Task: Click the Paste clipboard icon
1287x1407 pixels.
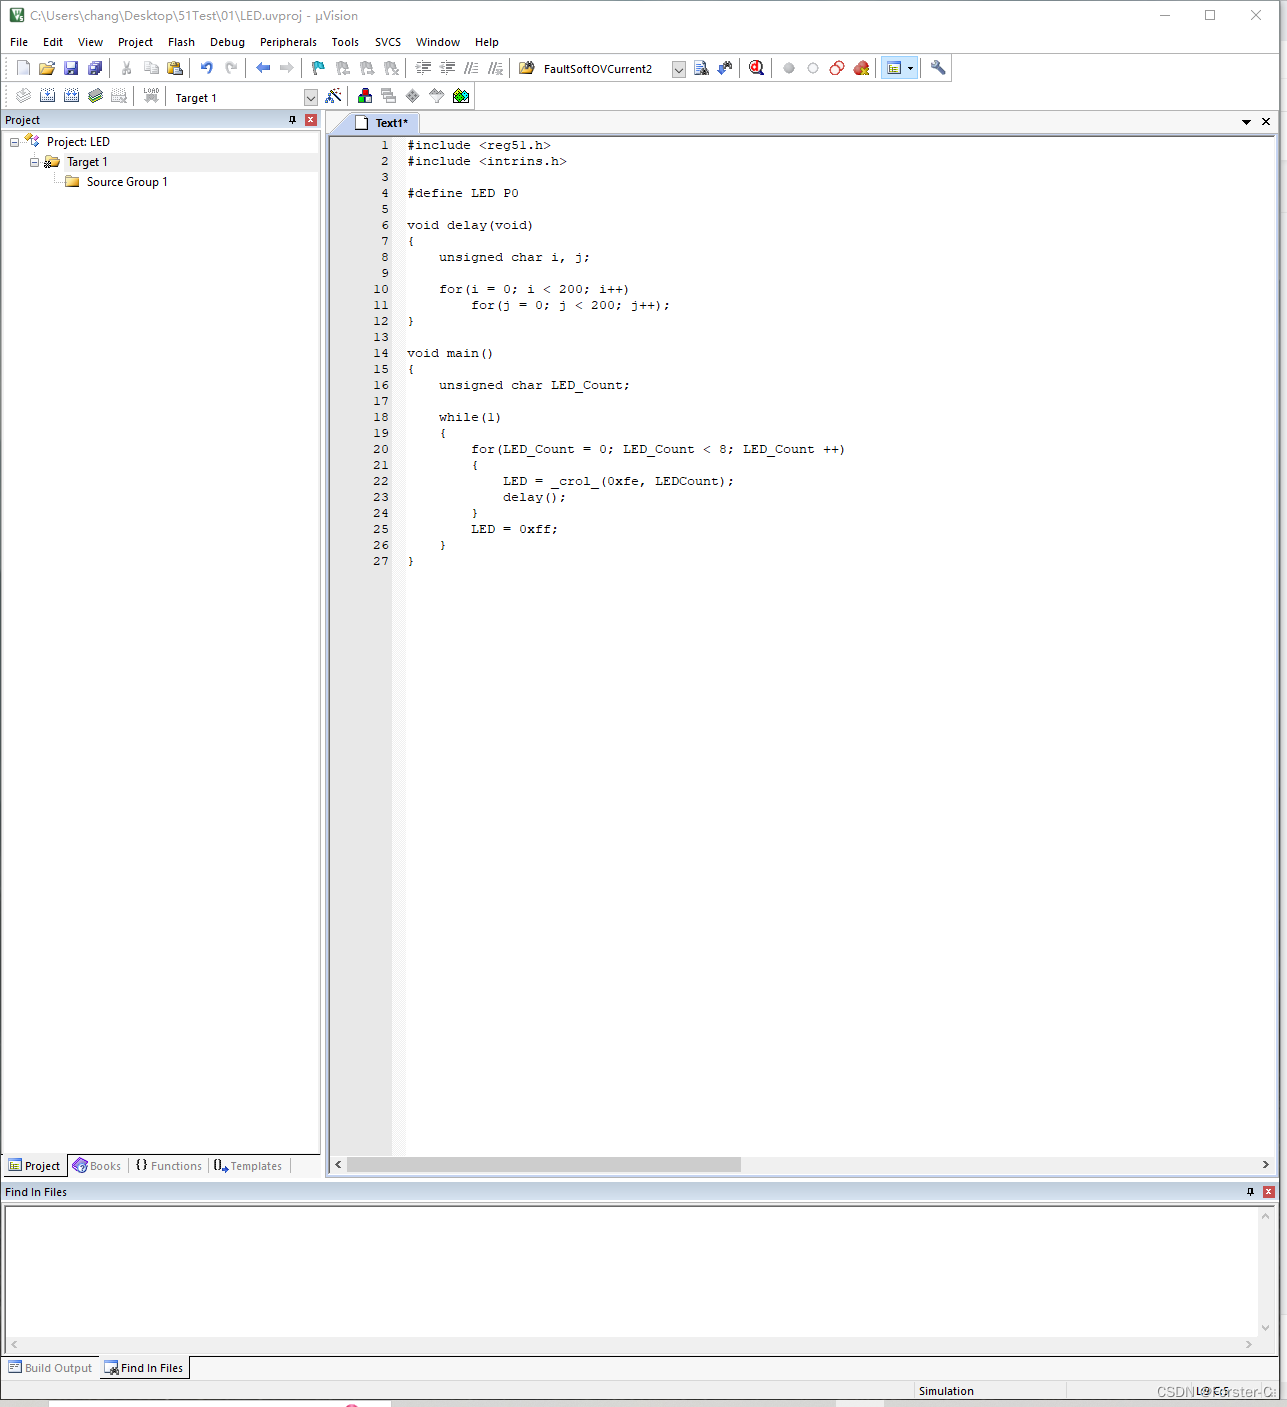Action: click(x=175, y=68)
